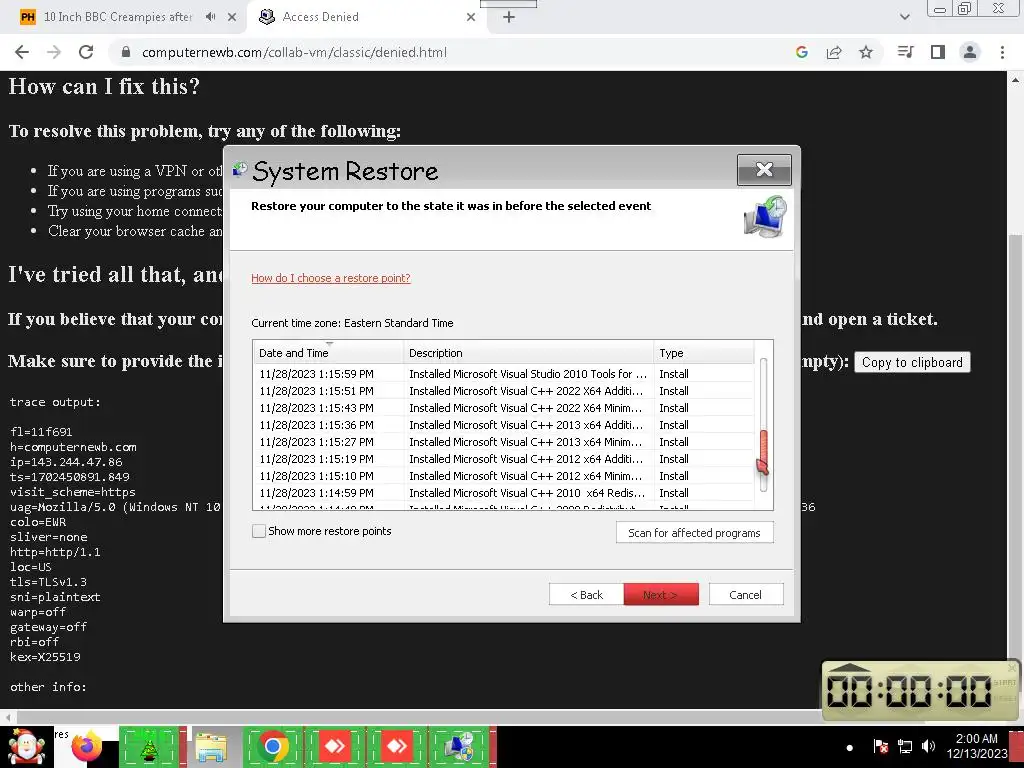The image size is (1024, 768).
Task: Enable Show more restore points
Action: (x=259, y=531)
